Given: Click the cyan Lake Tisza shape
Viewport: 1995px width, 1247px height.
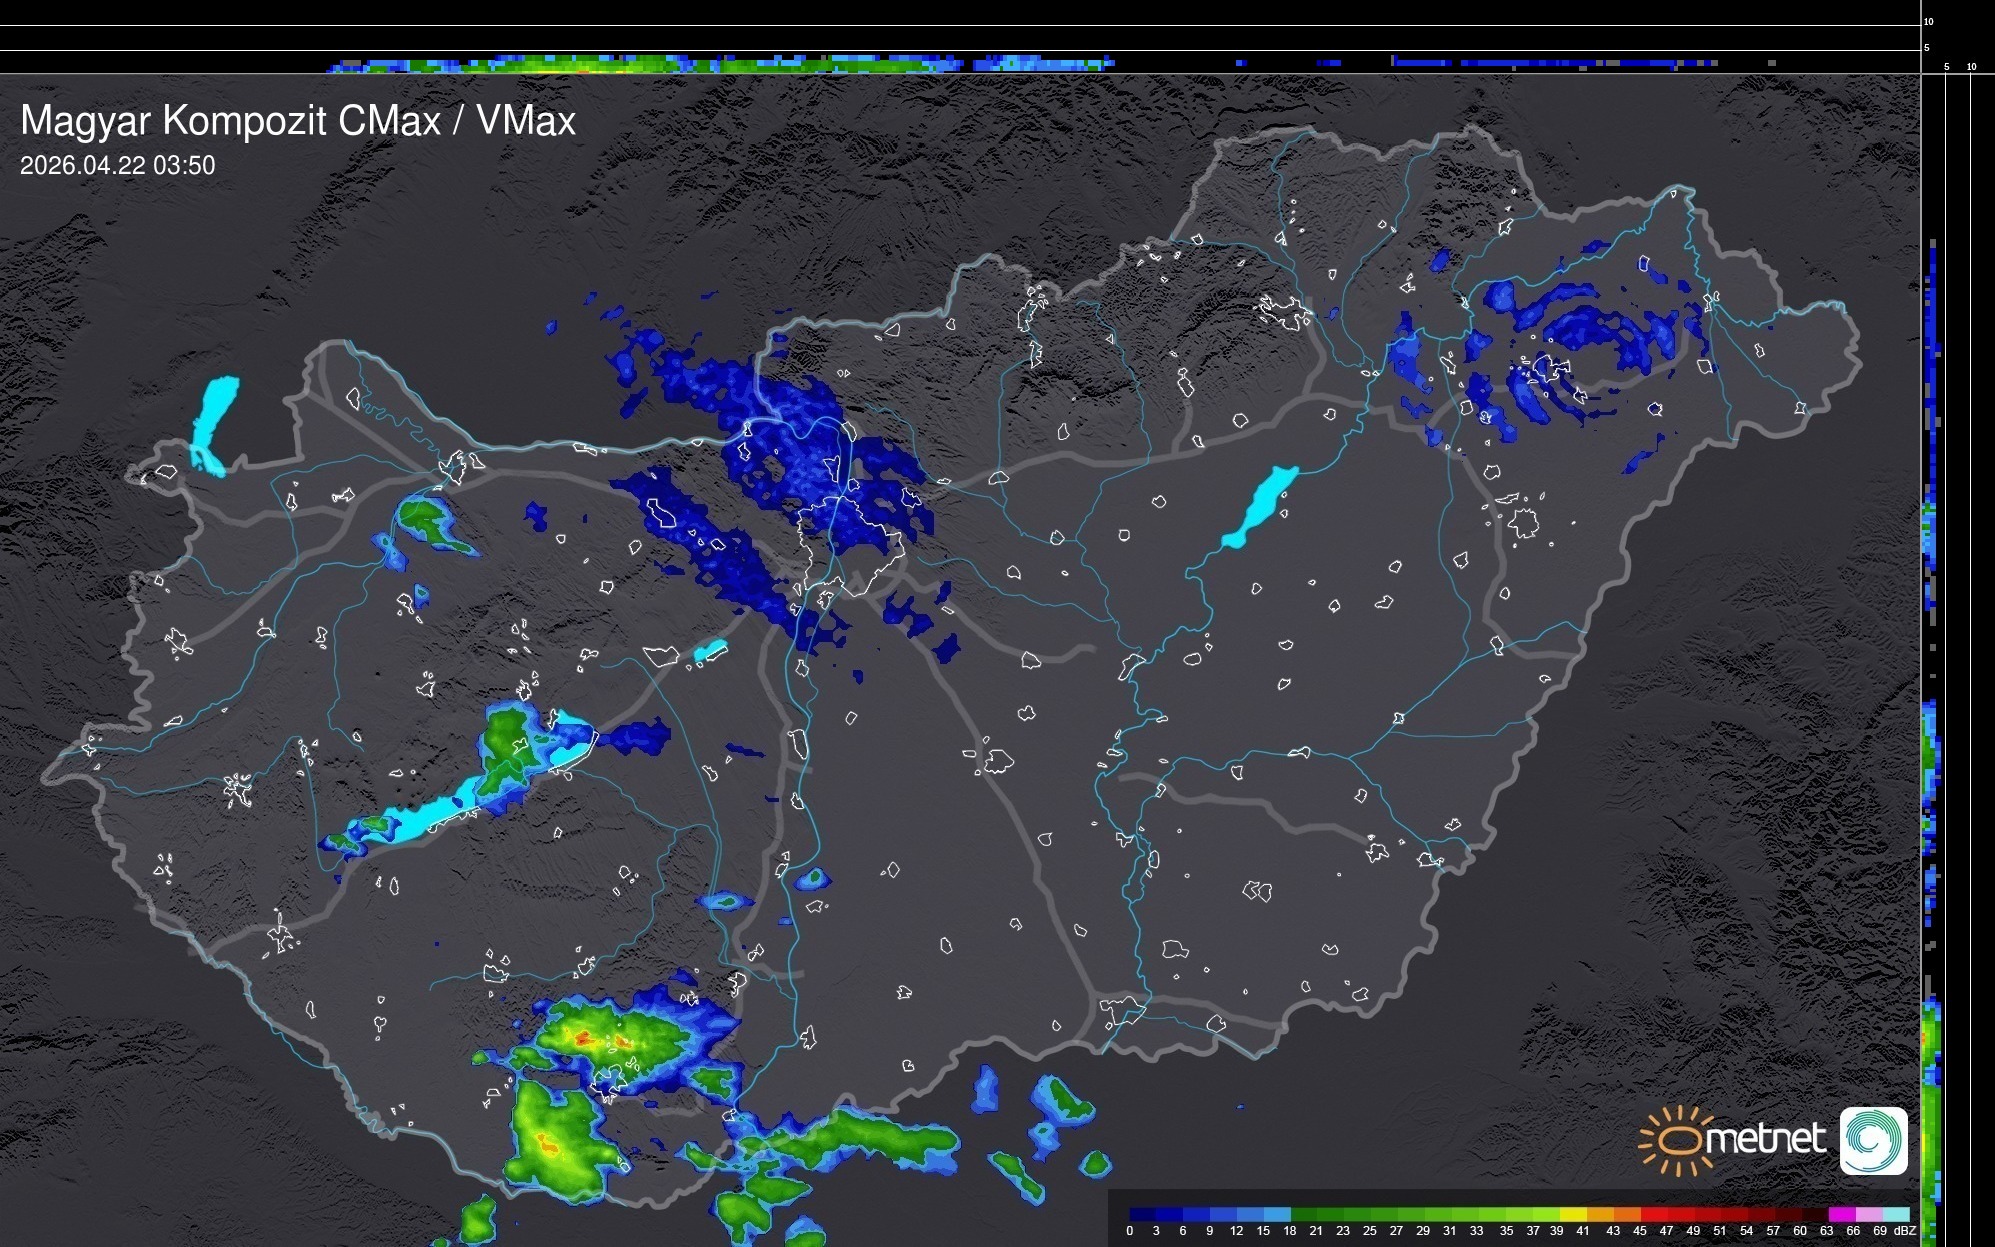Looking at the screenshot, I should coord(1260,505).
